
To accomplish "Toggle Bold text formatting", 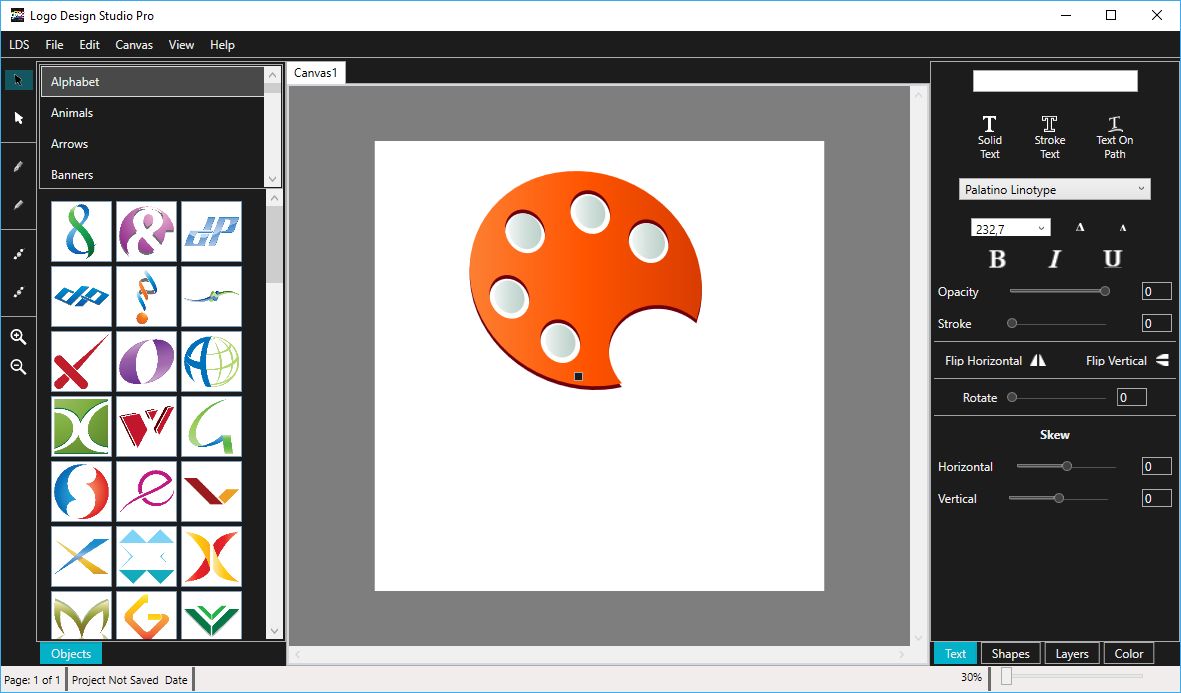I will 997,260.
